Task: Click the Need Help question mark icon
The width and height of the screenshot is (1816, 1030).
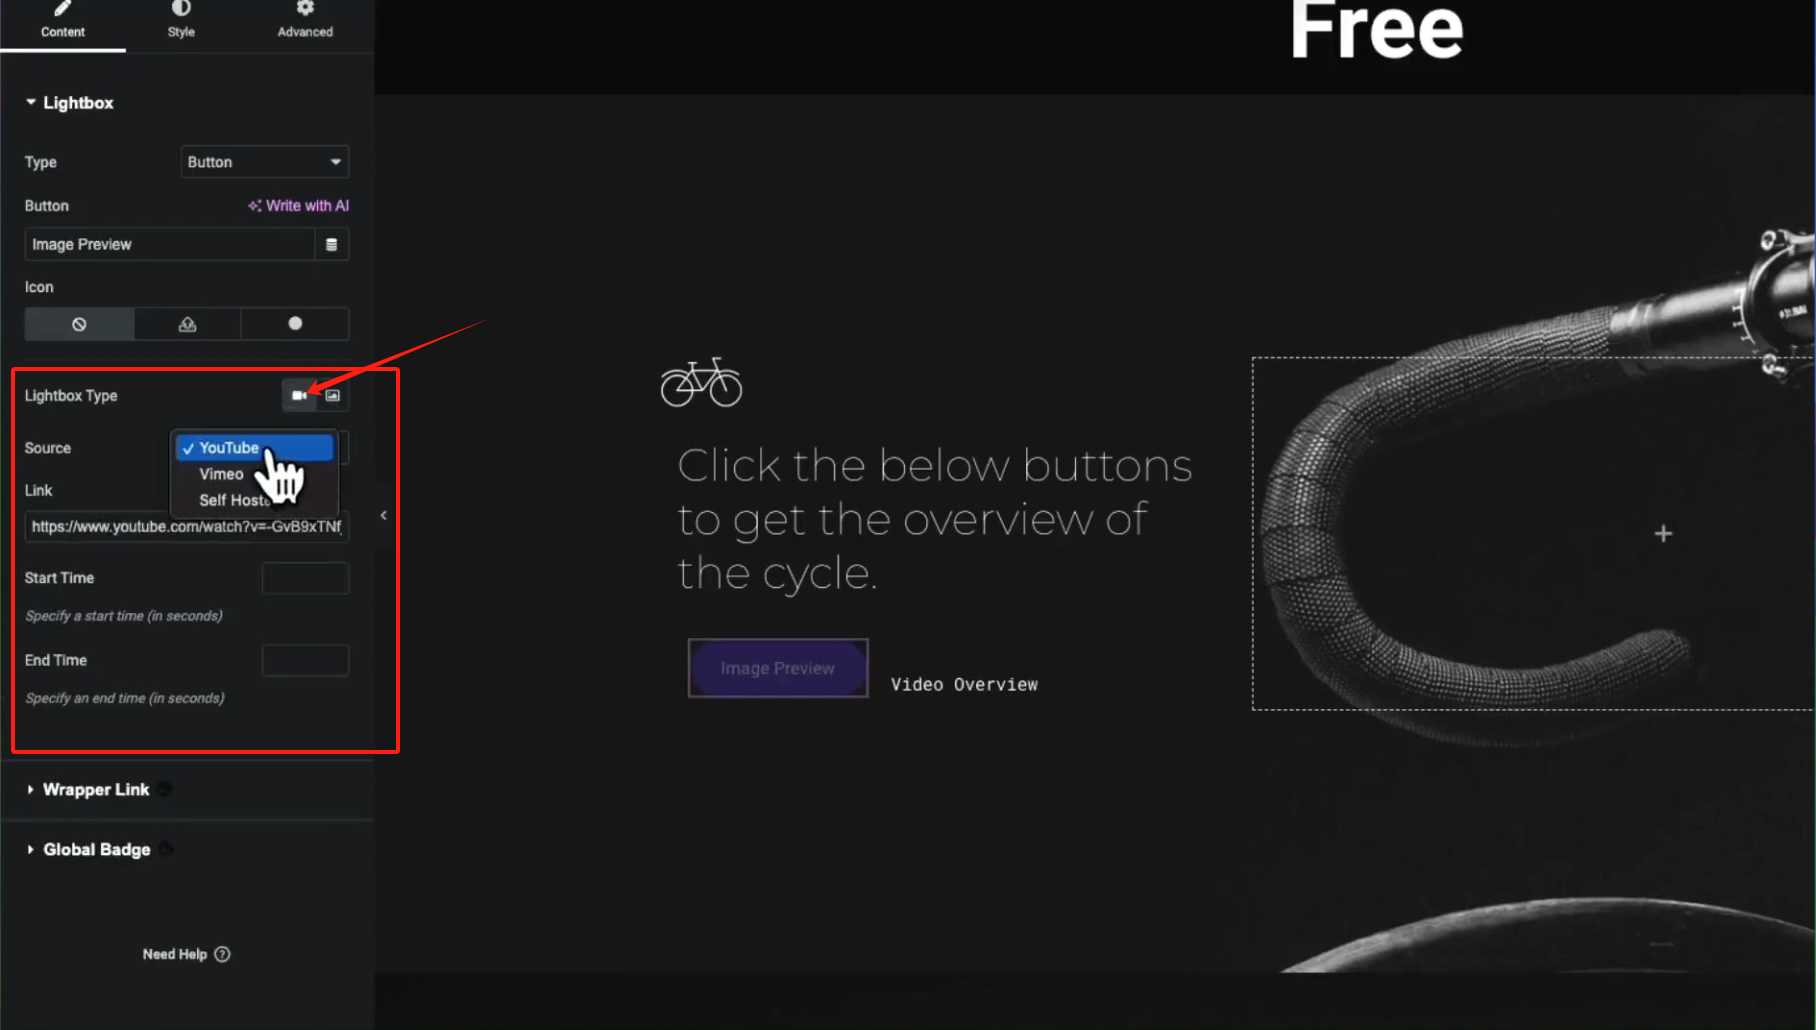Action: coord(222,954)
